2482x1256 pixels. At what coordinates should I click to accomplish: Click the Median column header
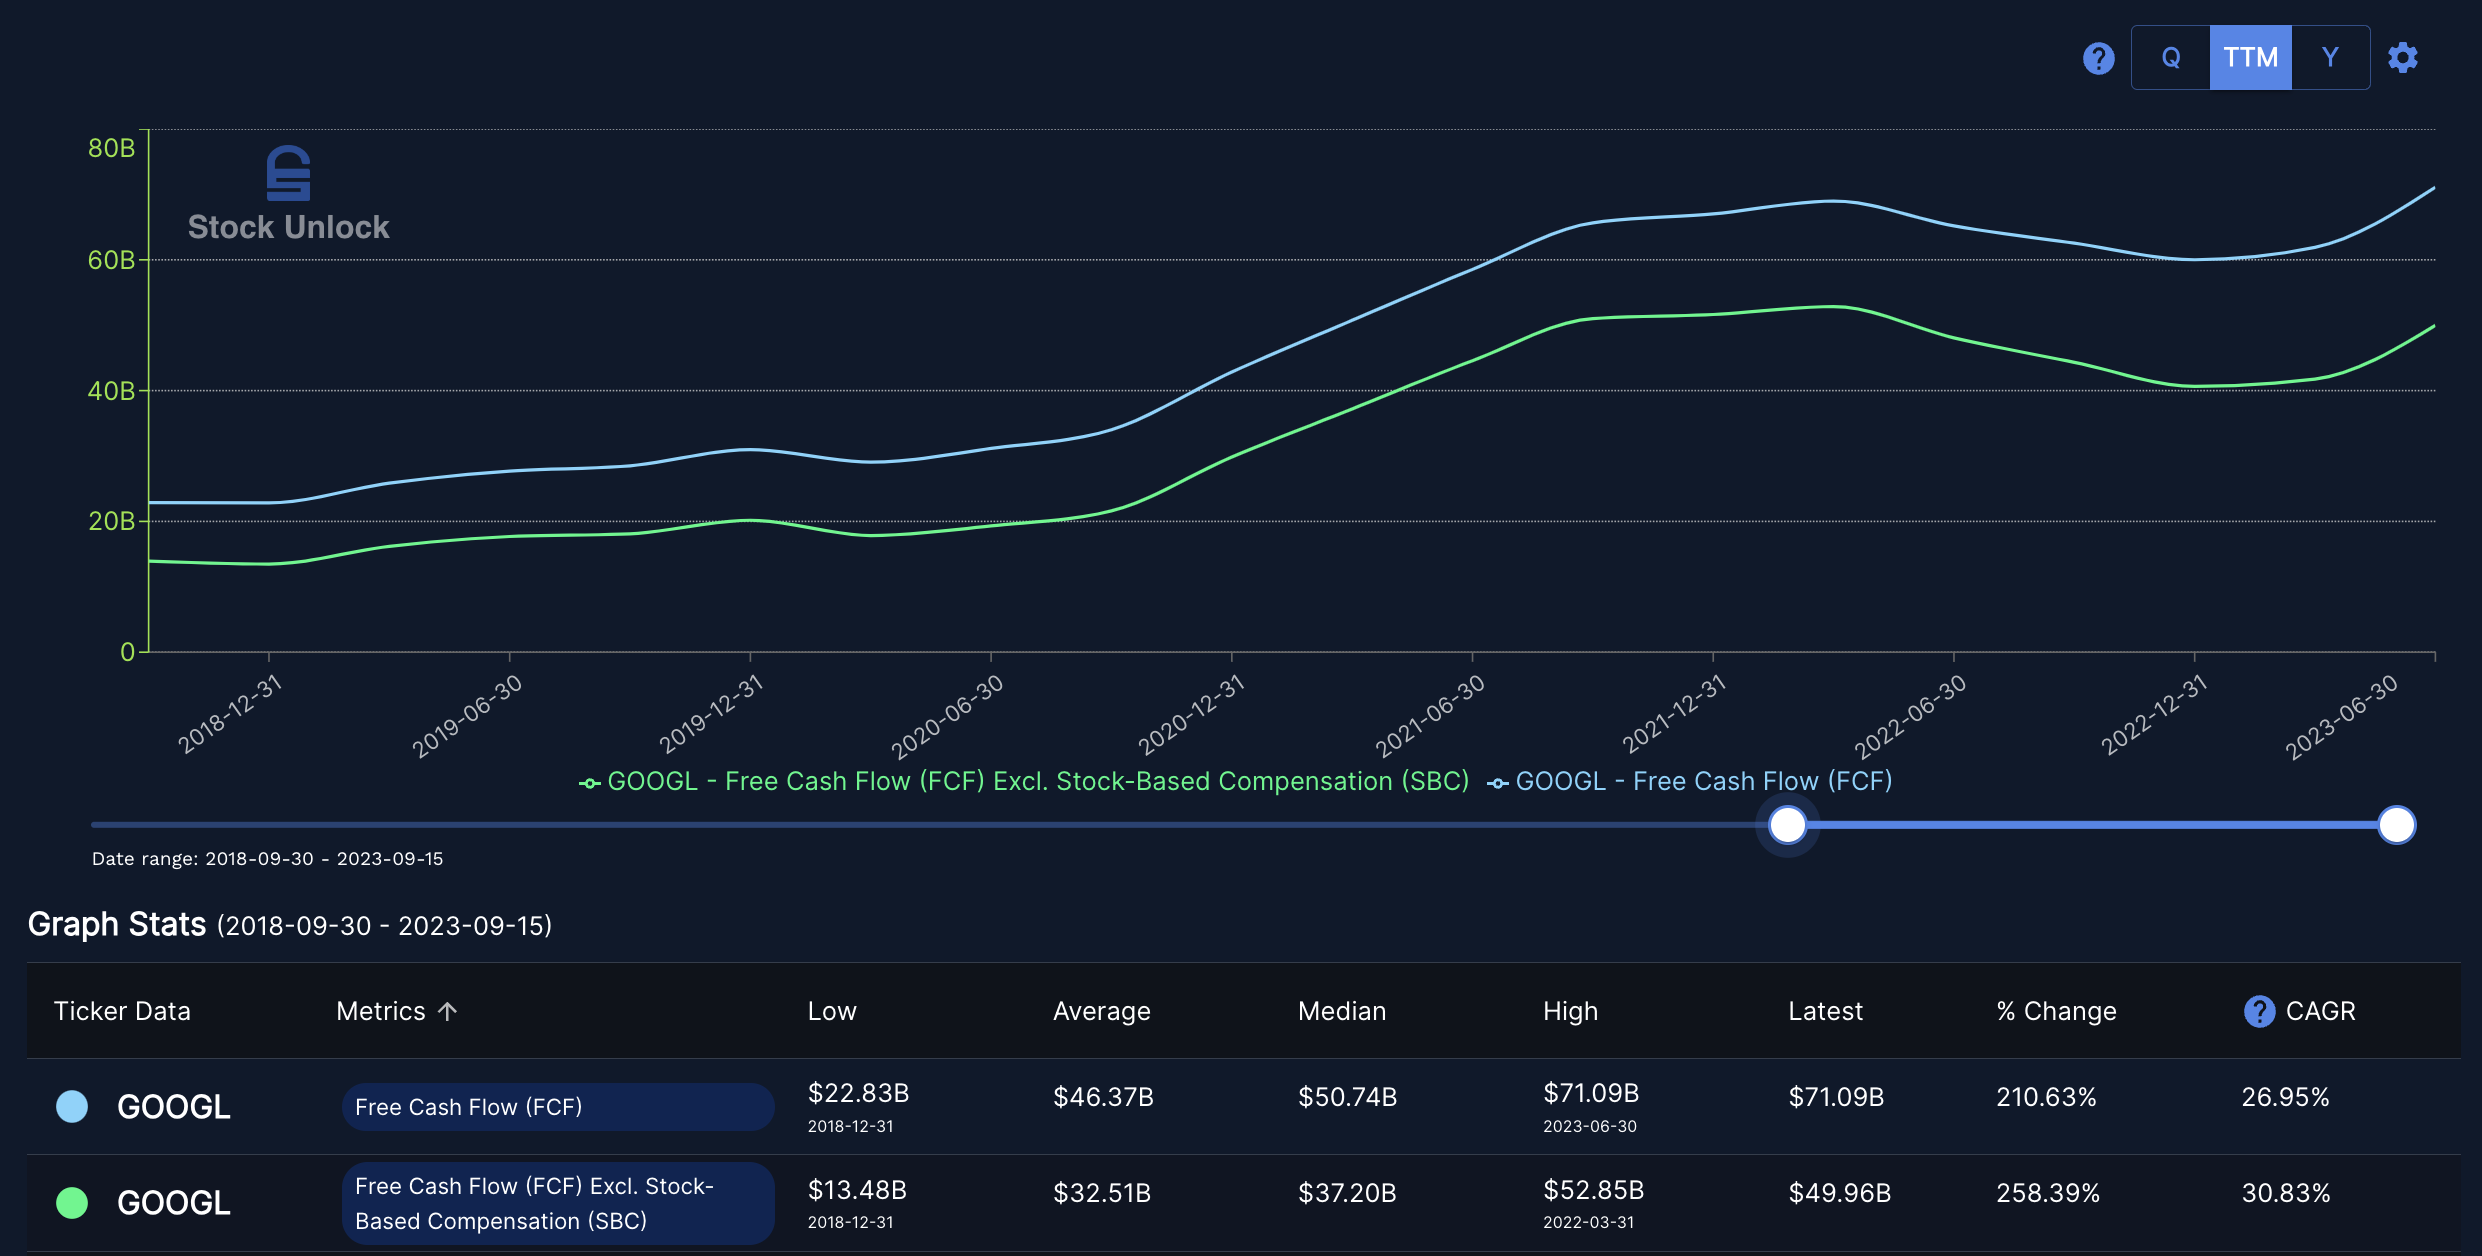point(1342,1011)
